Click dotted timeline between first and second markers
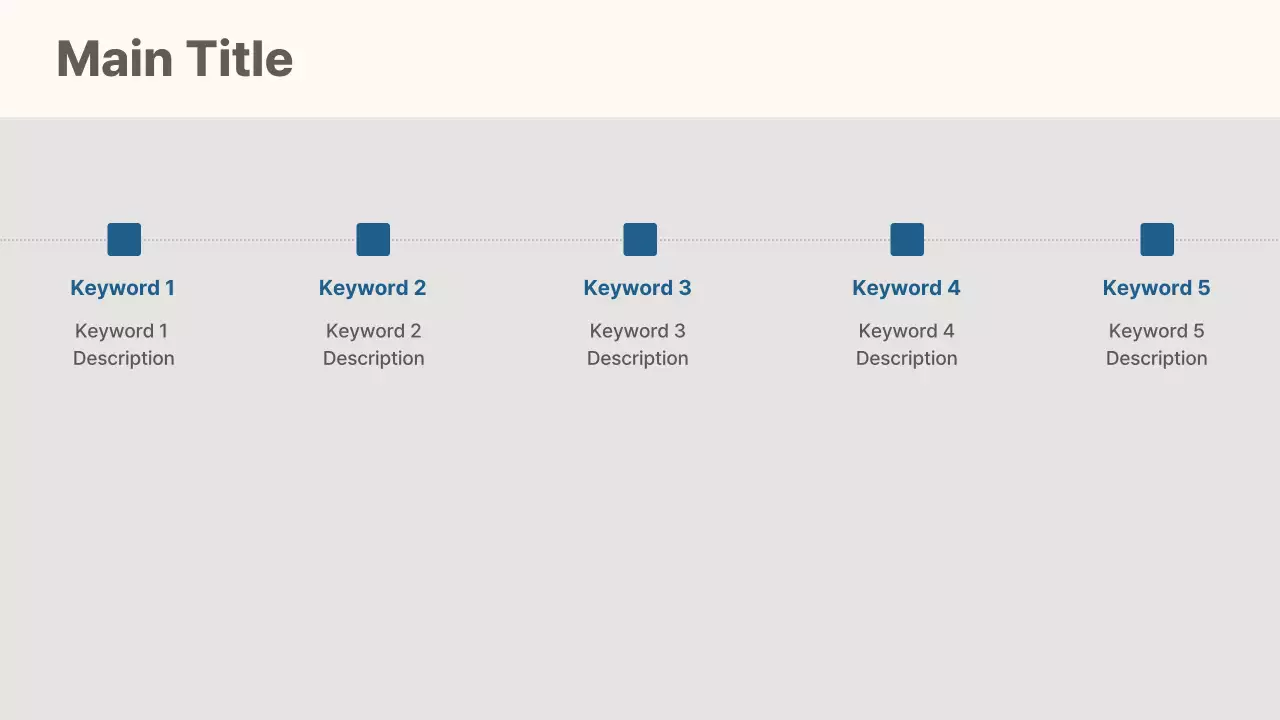 click(248, 240)
